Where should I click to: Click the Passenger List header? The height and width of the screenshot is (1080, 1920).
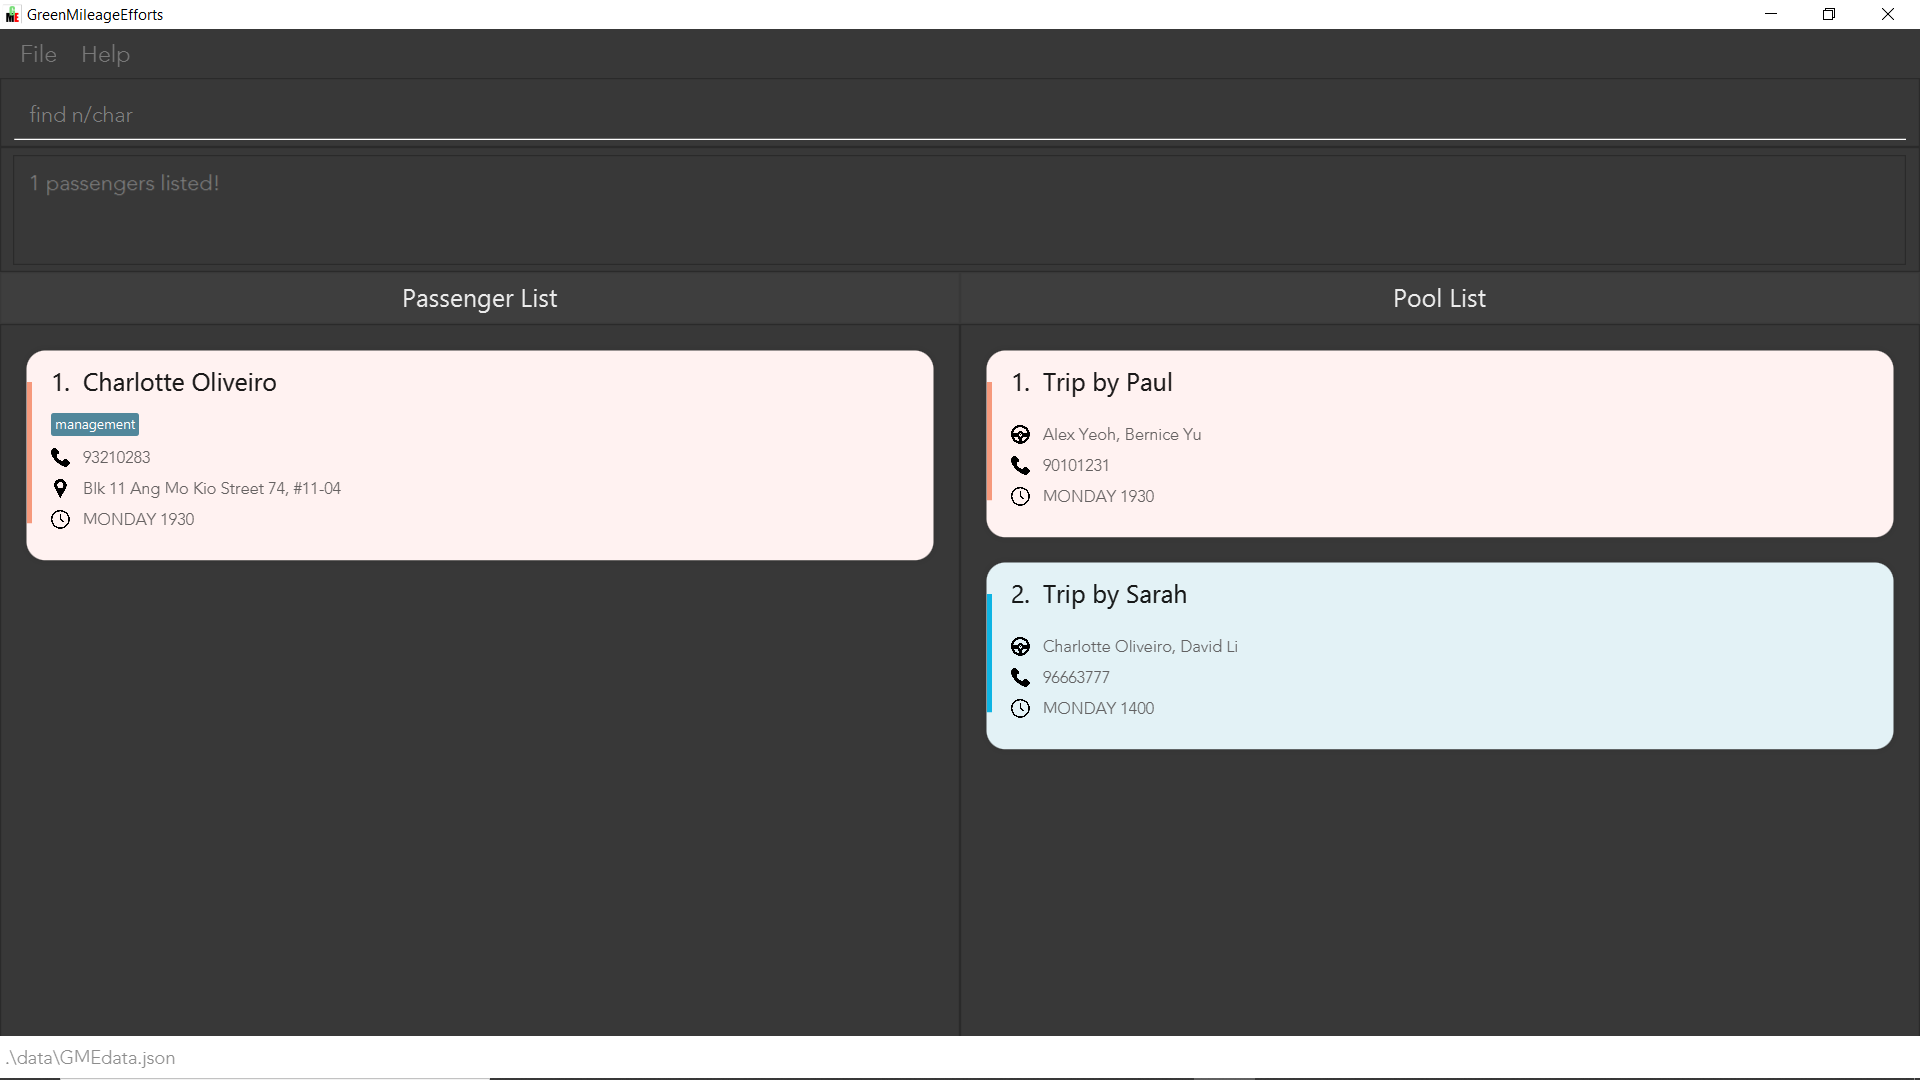click(479, 298)
